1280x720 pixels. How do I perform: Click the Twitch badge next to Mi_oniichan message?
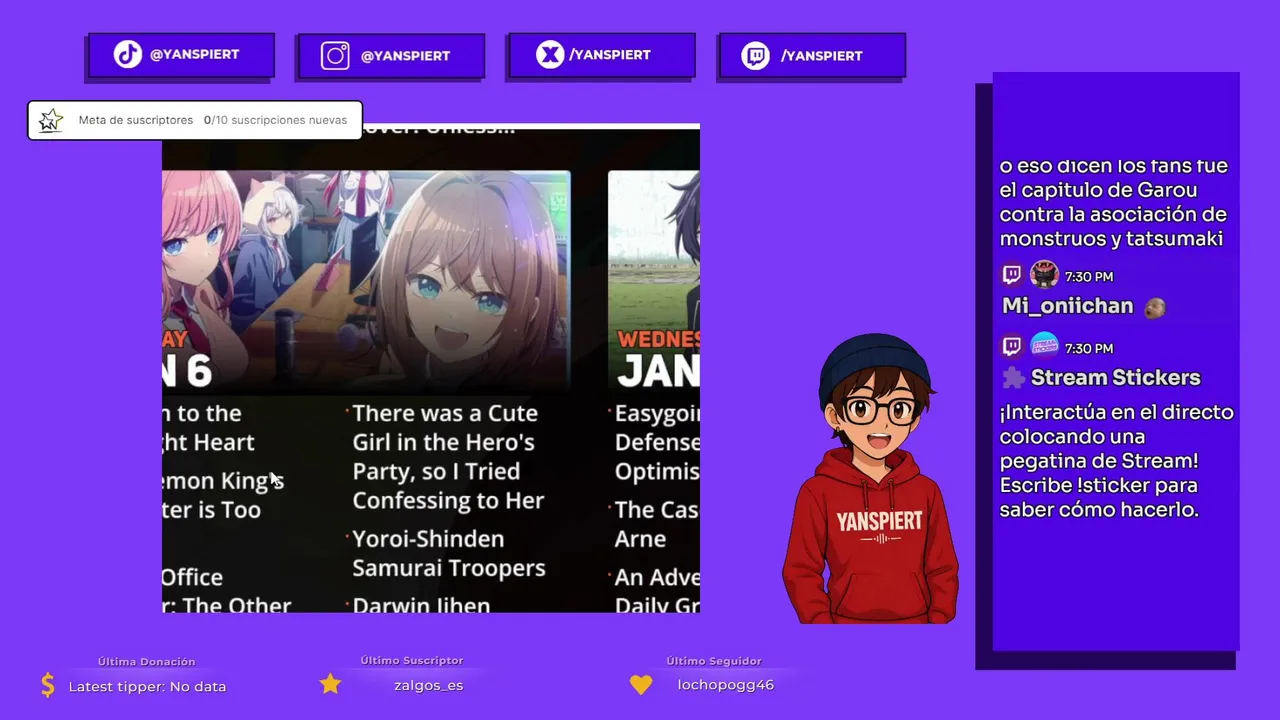coord(1012,275)
